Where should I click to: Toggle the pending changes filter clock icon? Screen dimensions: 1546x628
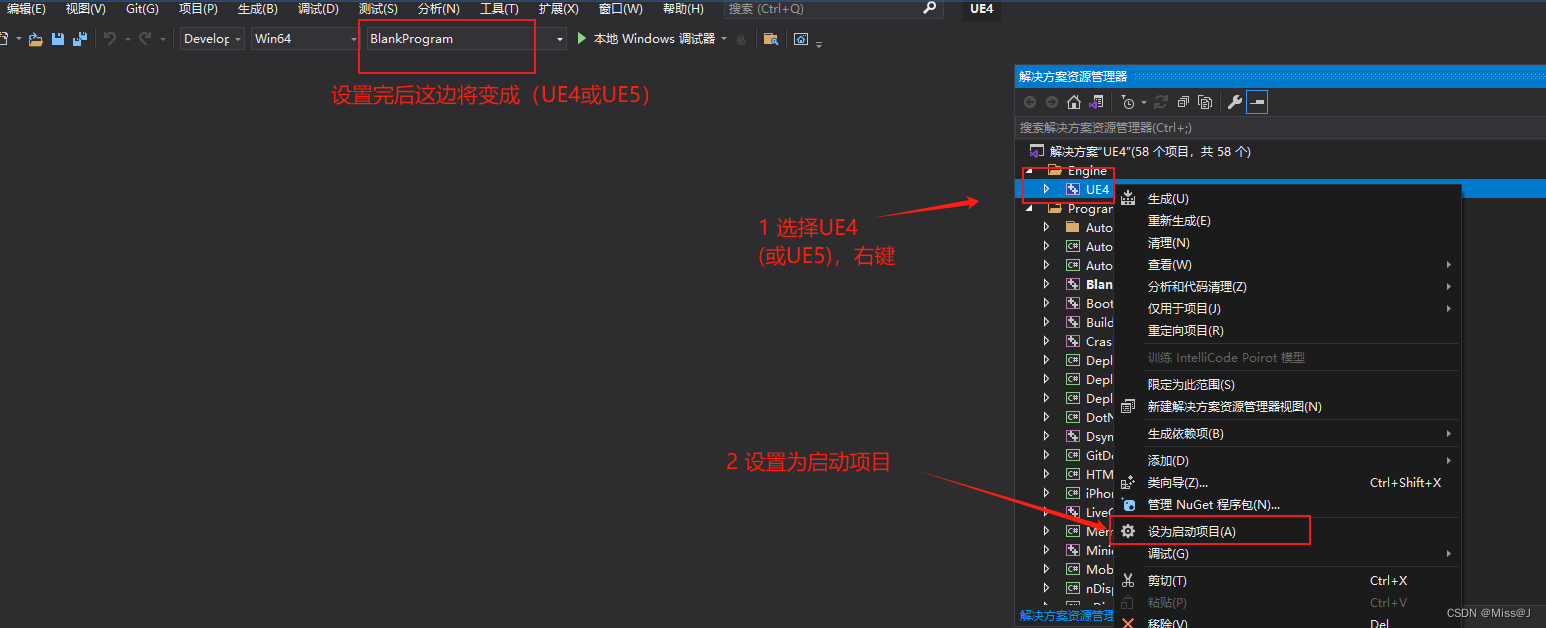pyautogui.click(x=1126, y=101)
